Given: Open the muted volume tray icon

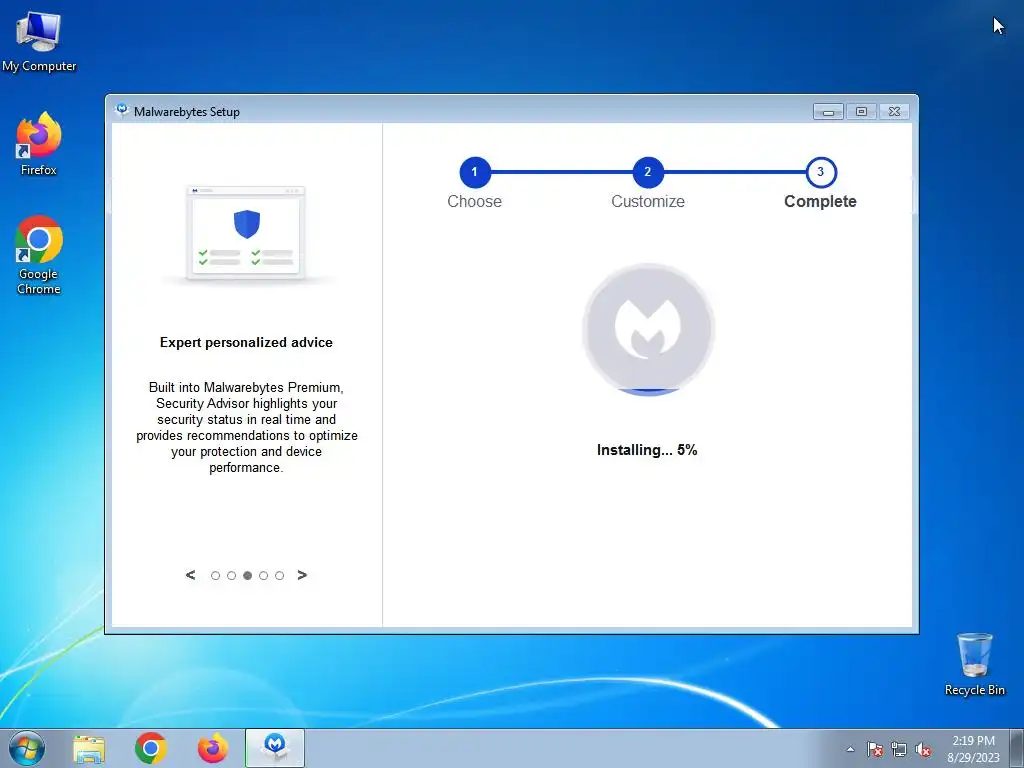Looking at the screenshot, I should [x=923, y=749].
